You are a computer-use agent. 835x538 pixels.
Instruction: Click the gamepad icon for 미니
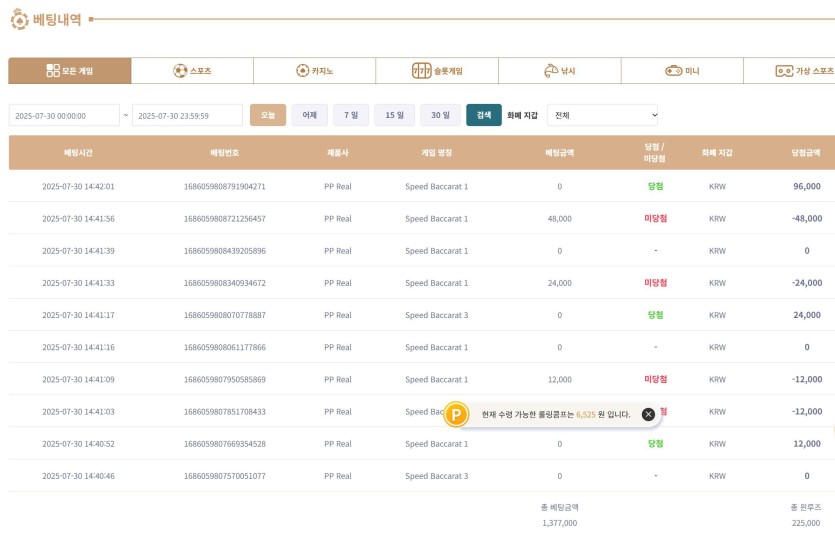coord(674,71)
